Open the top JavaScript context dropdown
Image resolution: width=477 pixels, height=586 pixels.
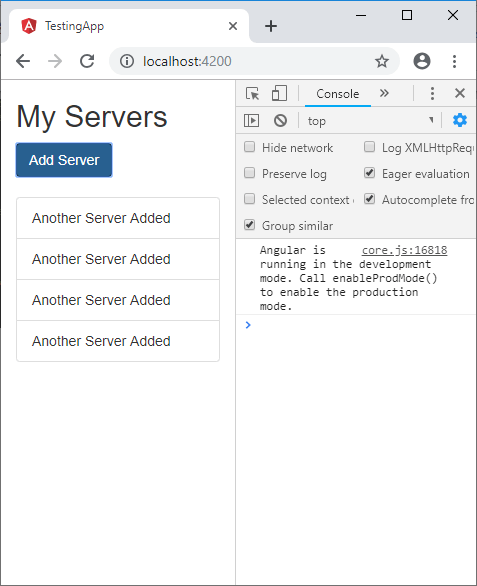(370, 121)
